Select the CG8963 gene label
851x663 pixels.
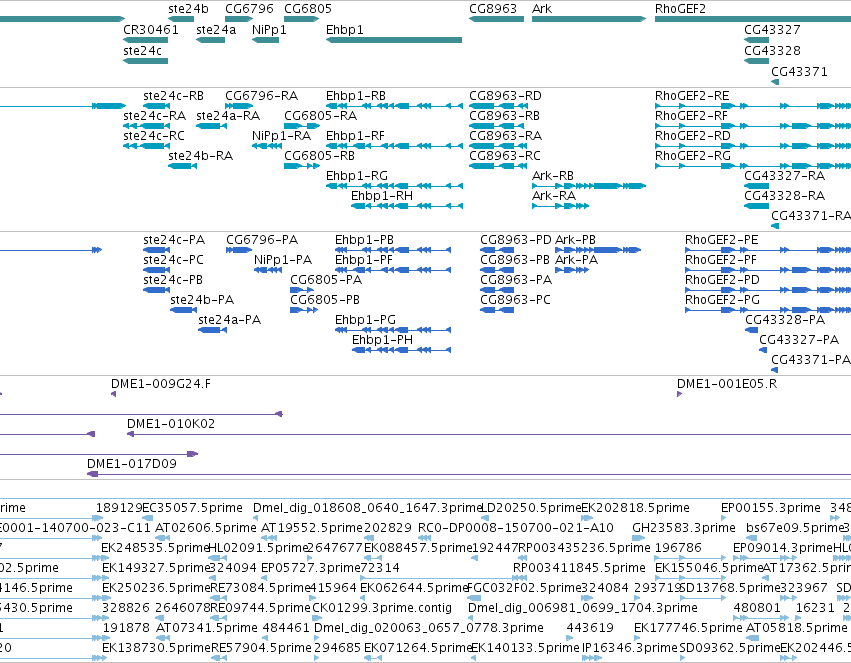click(x=493, y=9)
